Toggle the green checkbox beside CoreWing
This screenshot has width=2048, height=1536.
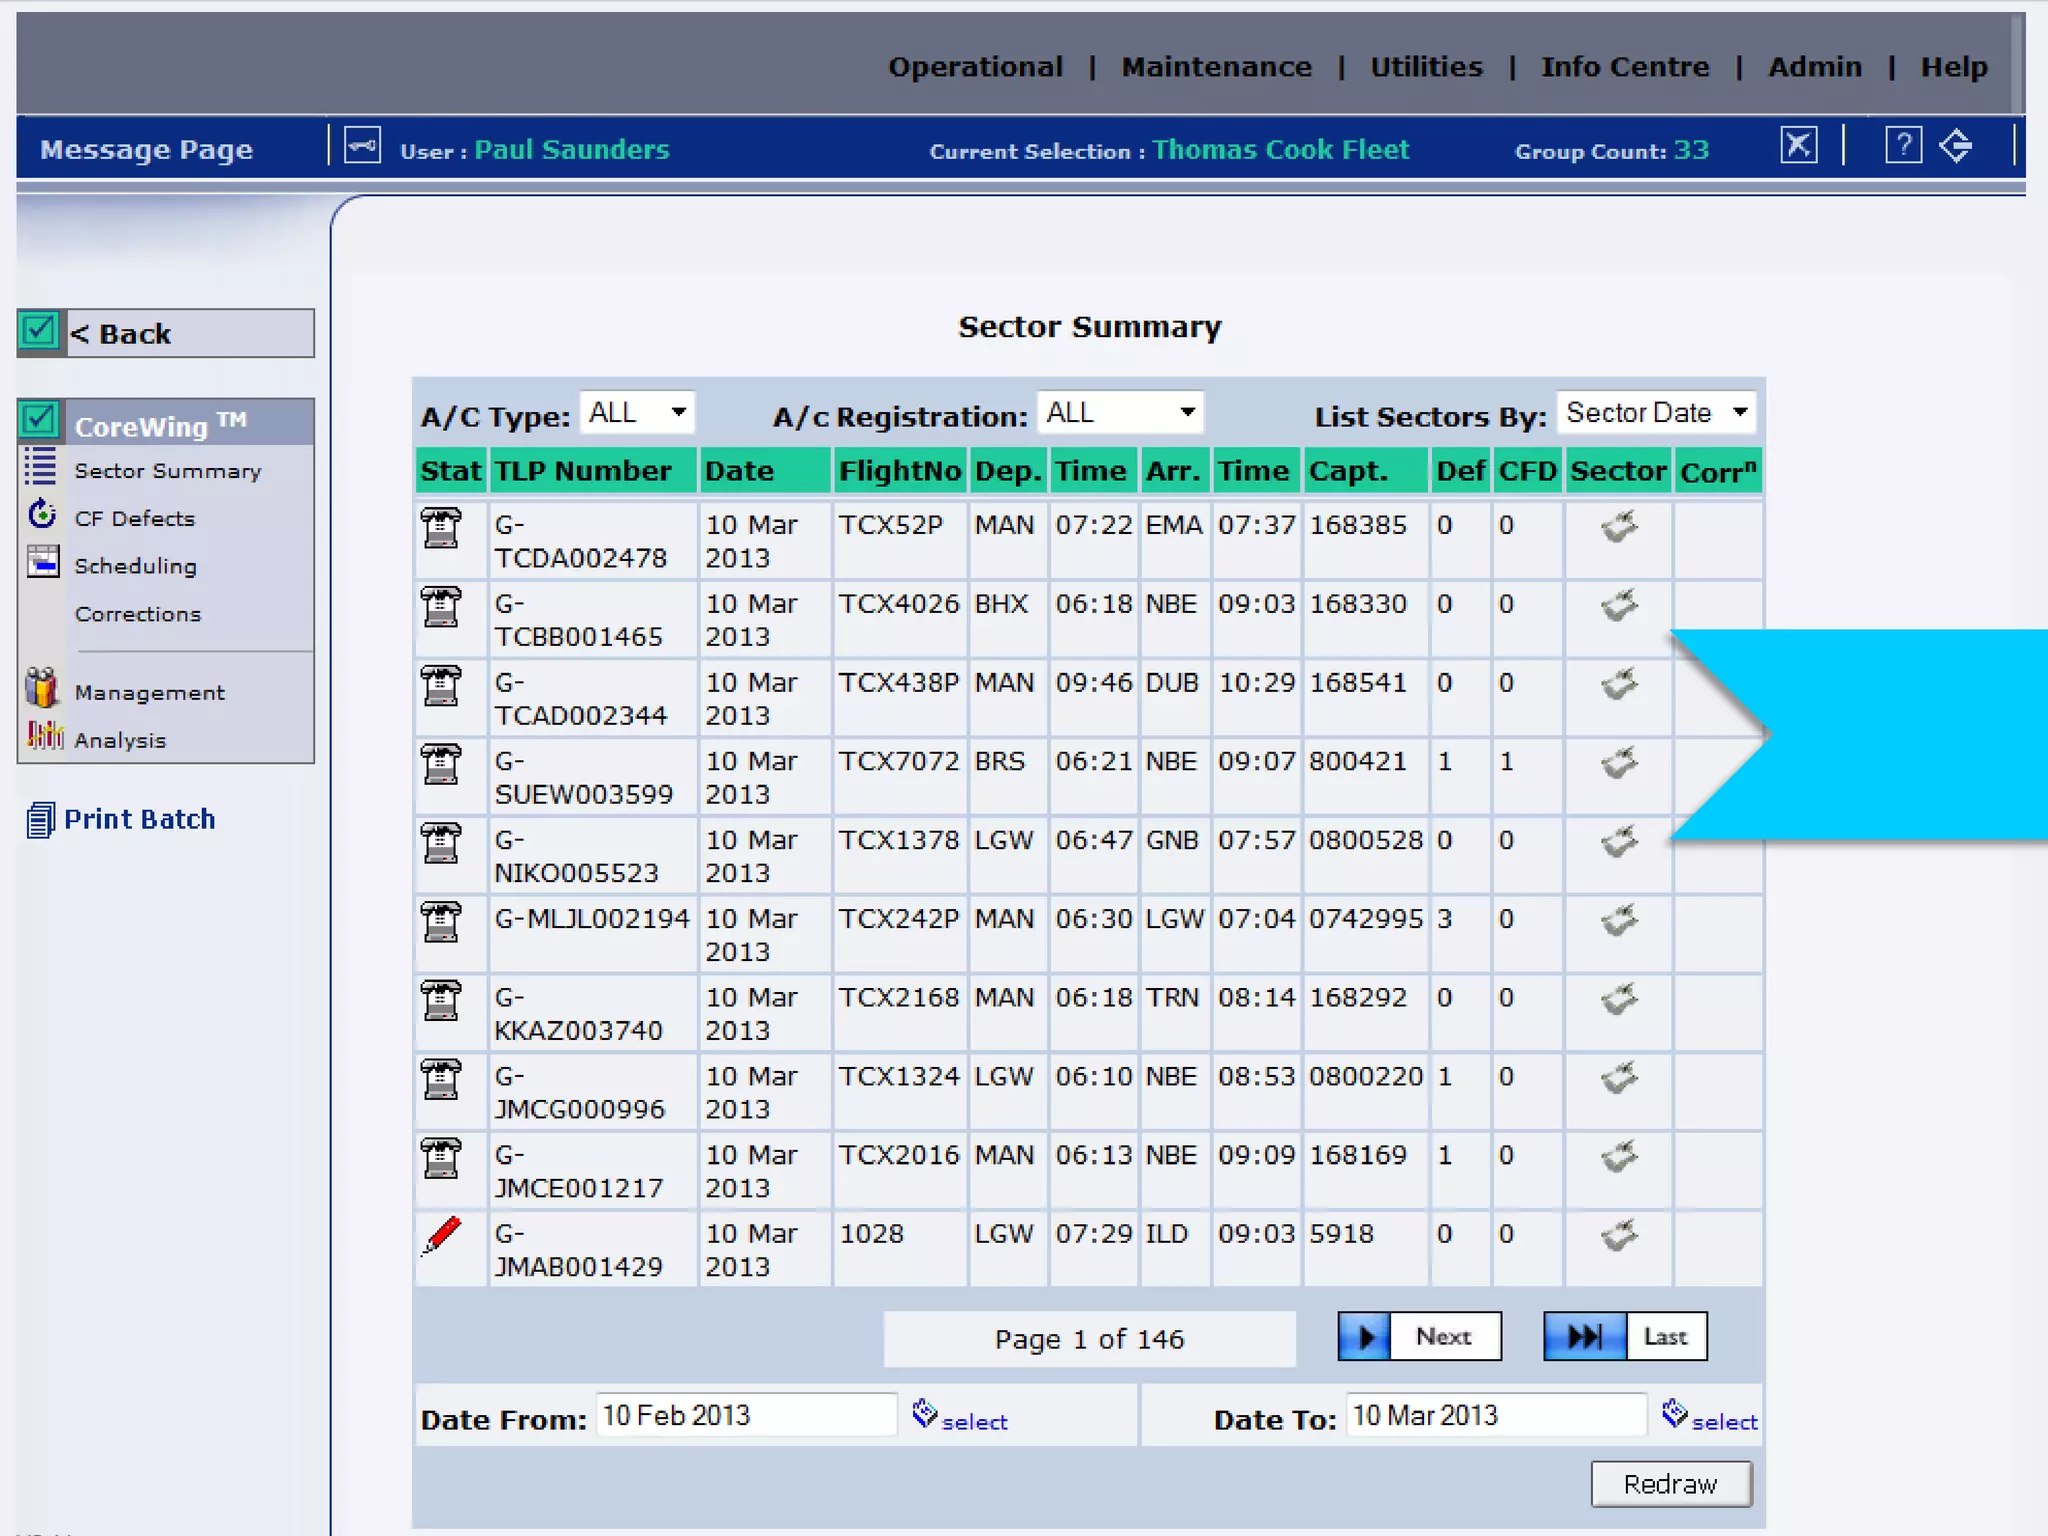[x=40, y=420]
